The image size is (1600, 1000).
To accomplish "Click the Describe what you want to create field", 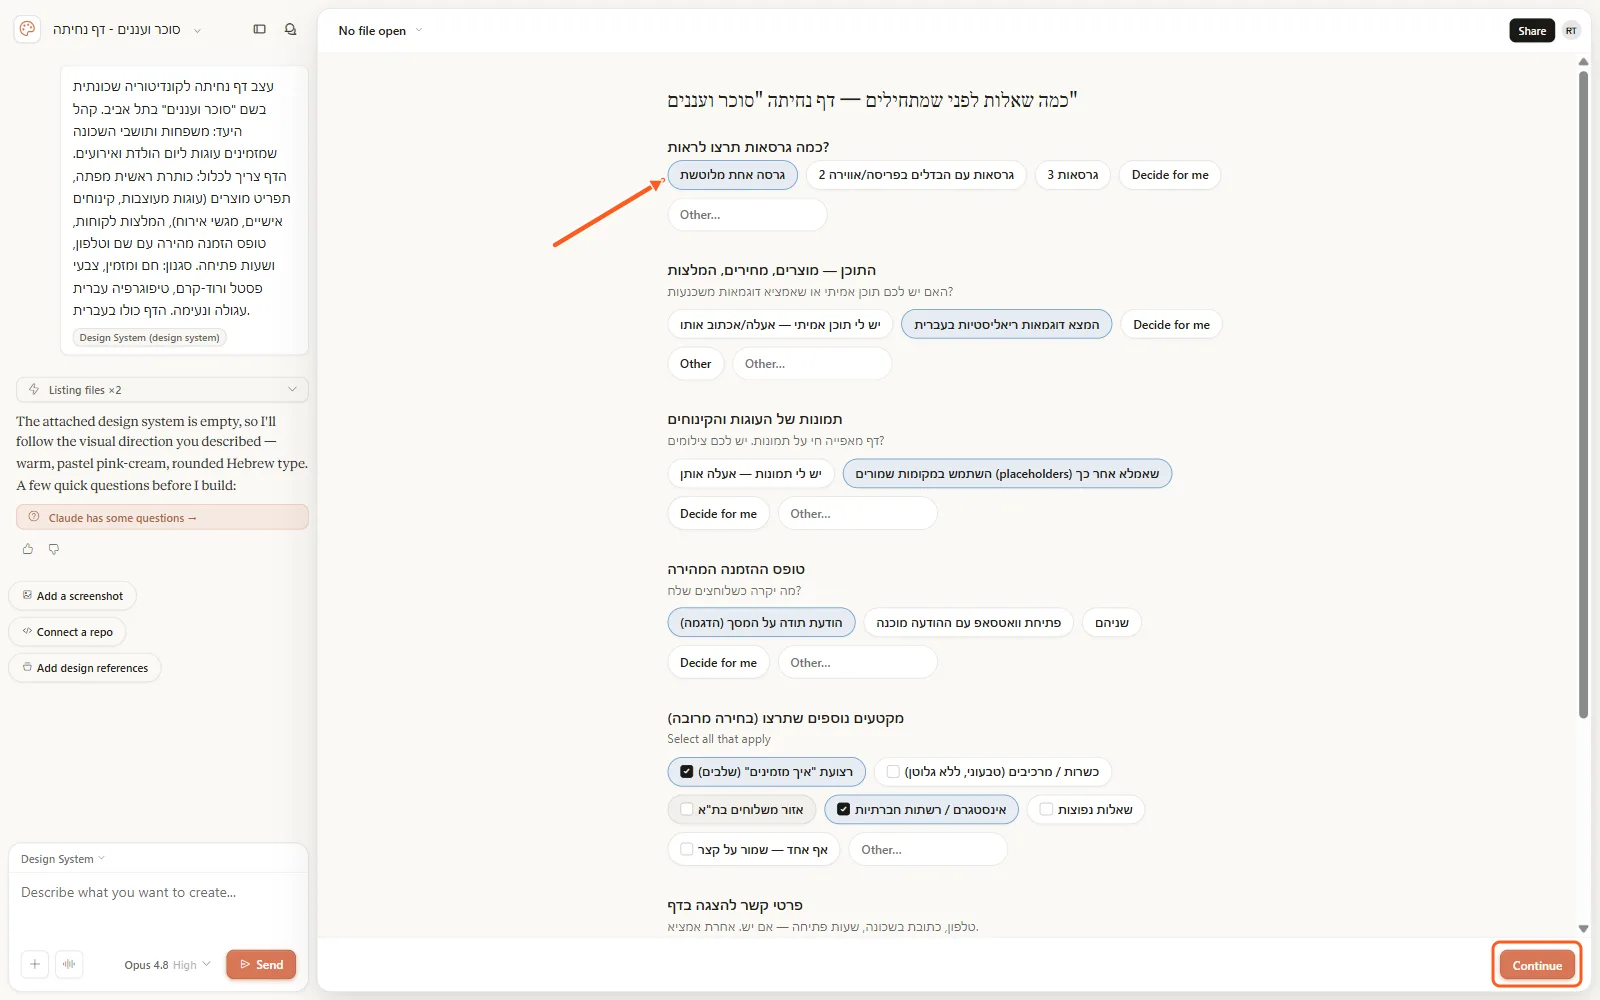I will [158, 893].
